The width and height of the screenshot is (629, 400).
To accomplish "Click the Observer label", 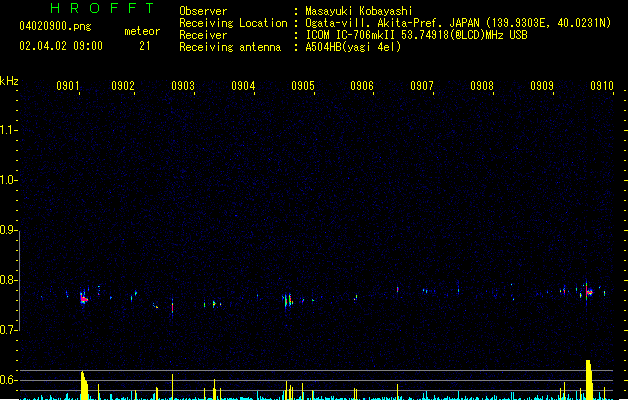I will point(203,11).
